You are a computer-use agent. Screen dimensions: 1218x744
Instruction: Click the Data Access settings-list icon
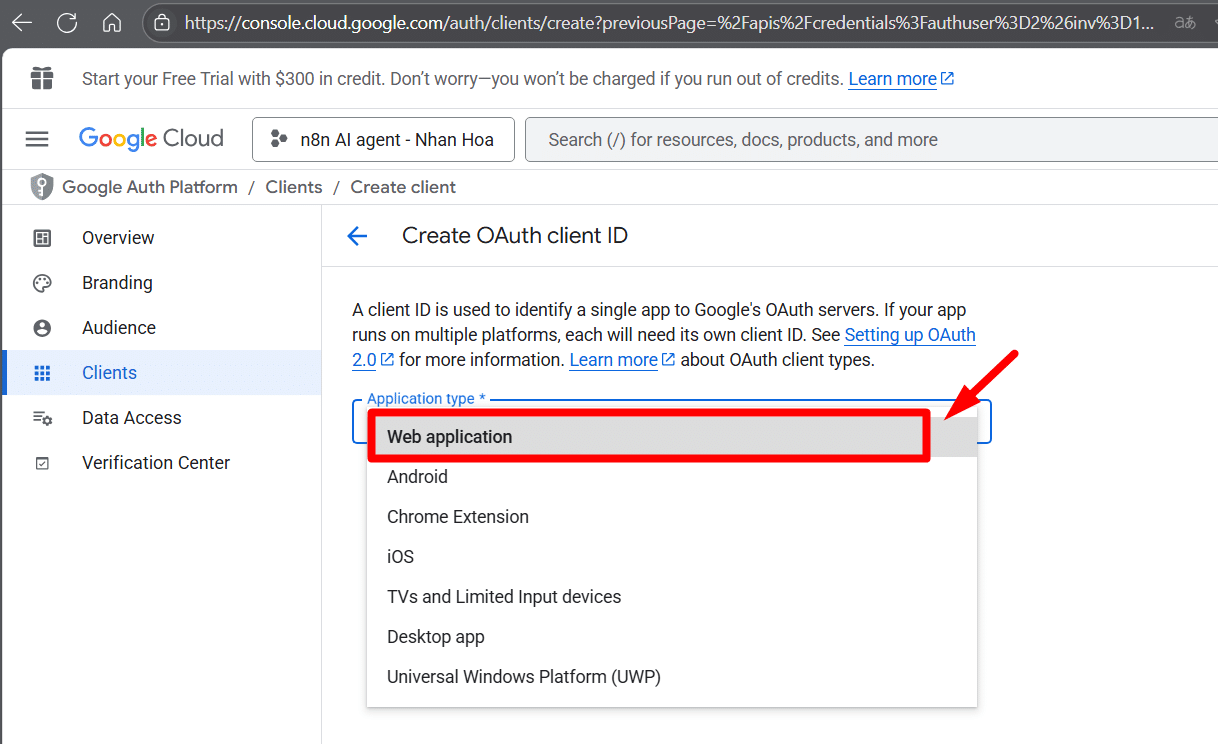(42, 418)
